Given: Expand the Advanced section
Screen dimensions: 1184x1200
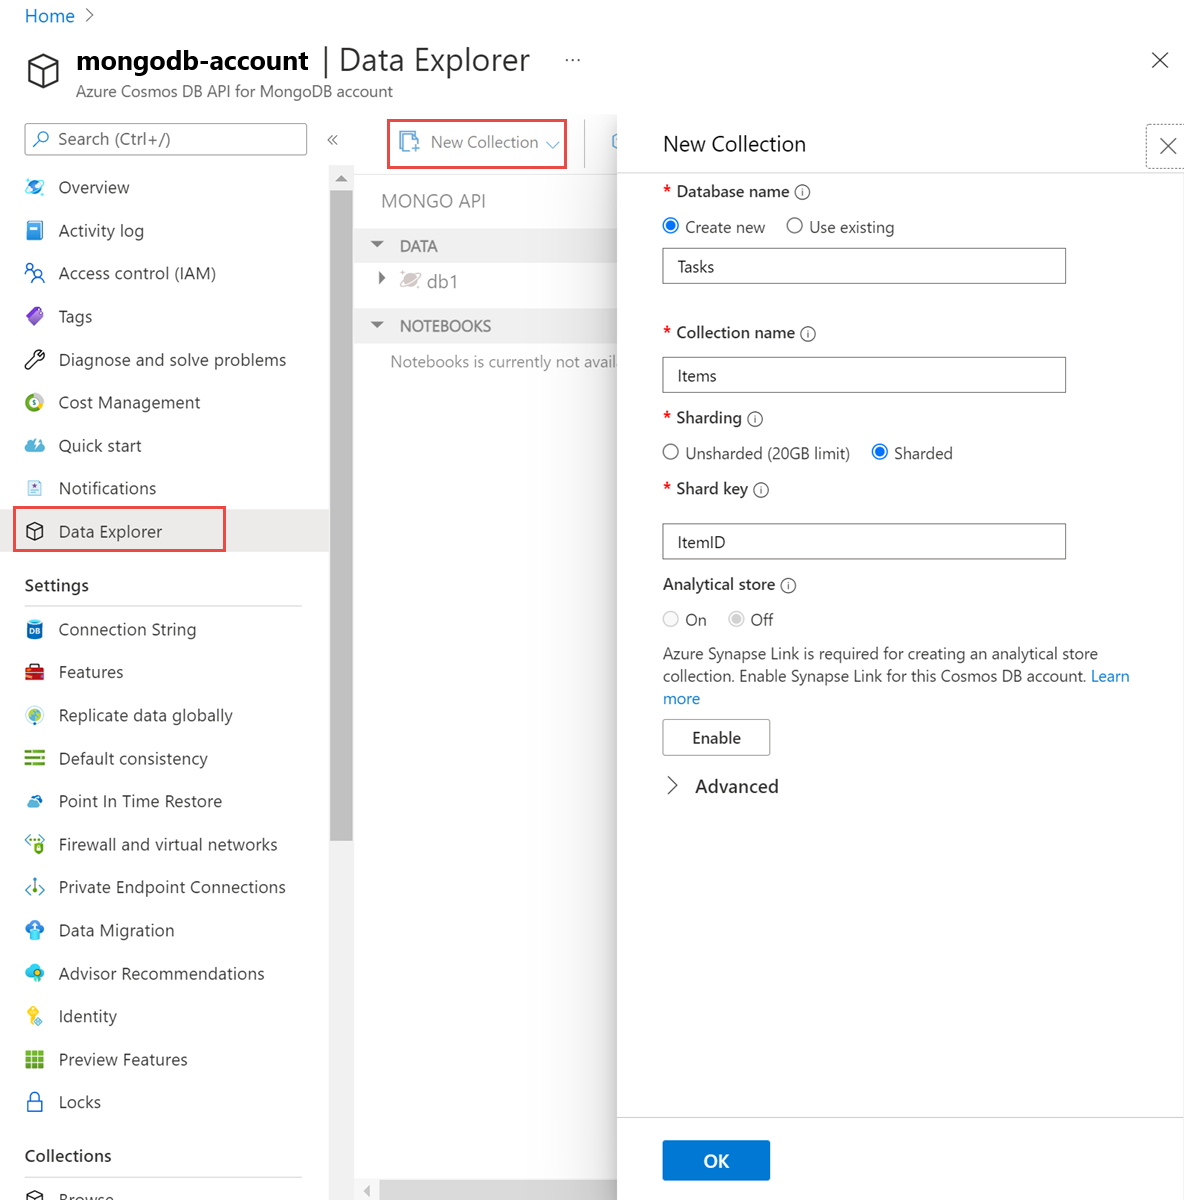Looking at the screenshot, I should click(672, 786).
